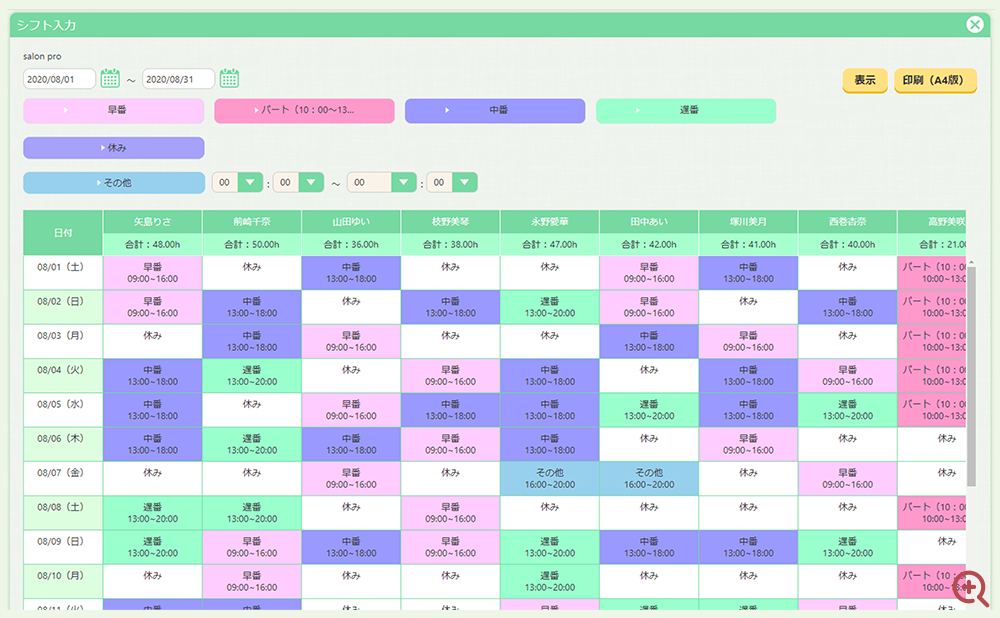Select the 休み shift type button
The image size is (1000, 618).
pos(114,147)
